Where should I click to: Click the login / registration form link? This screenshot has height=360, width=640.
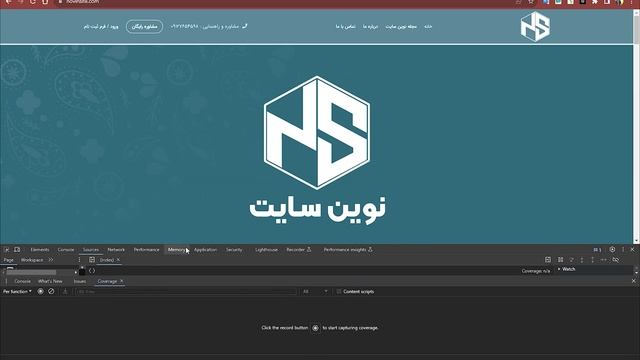click(x=101, y=27)
